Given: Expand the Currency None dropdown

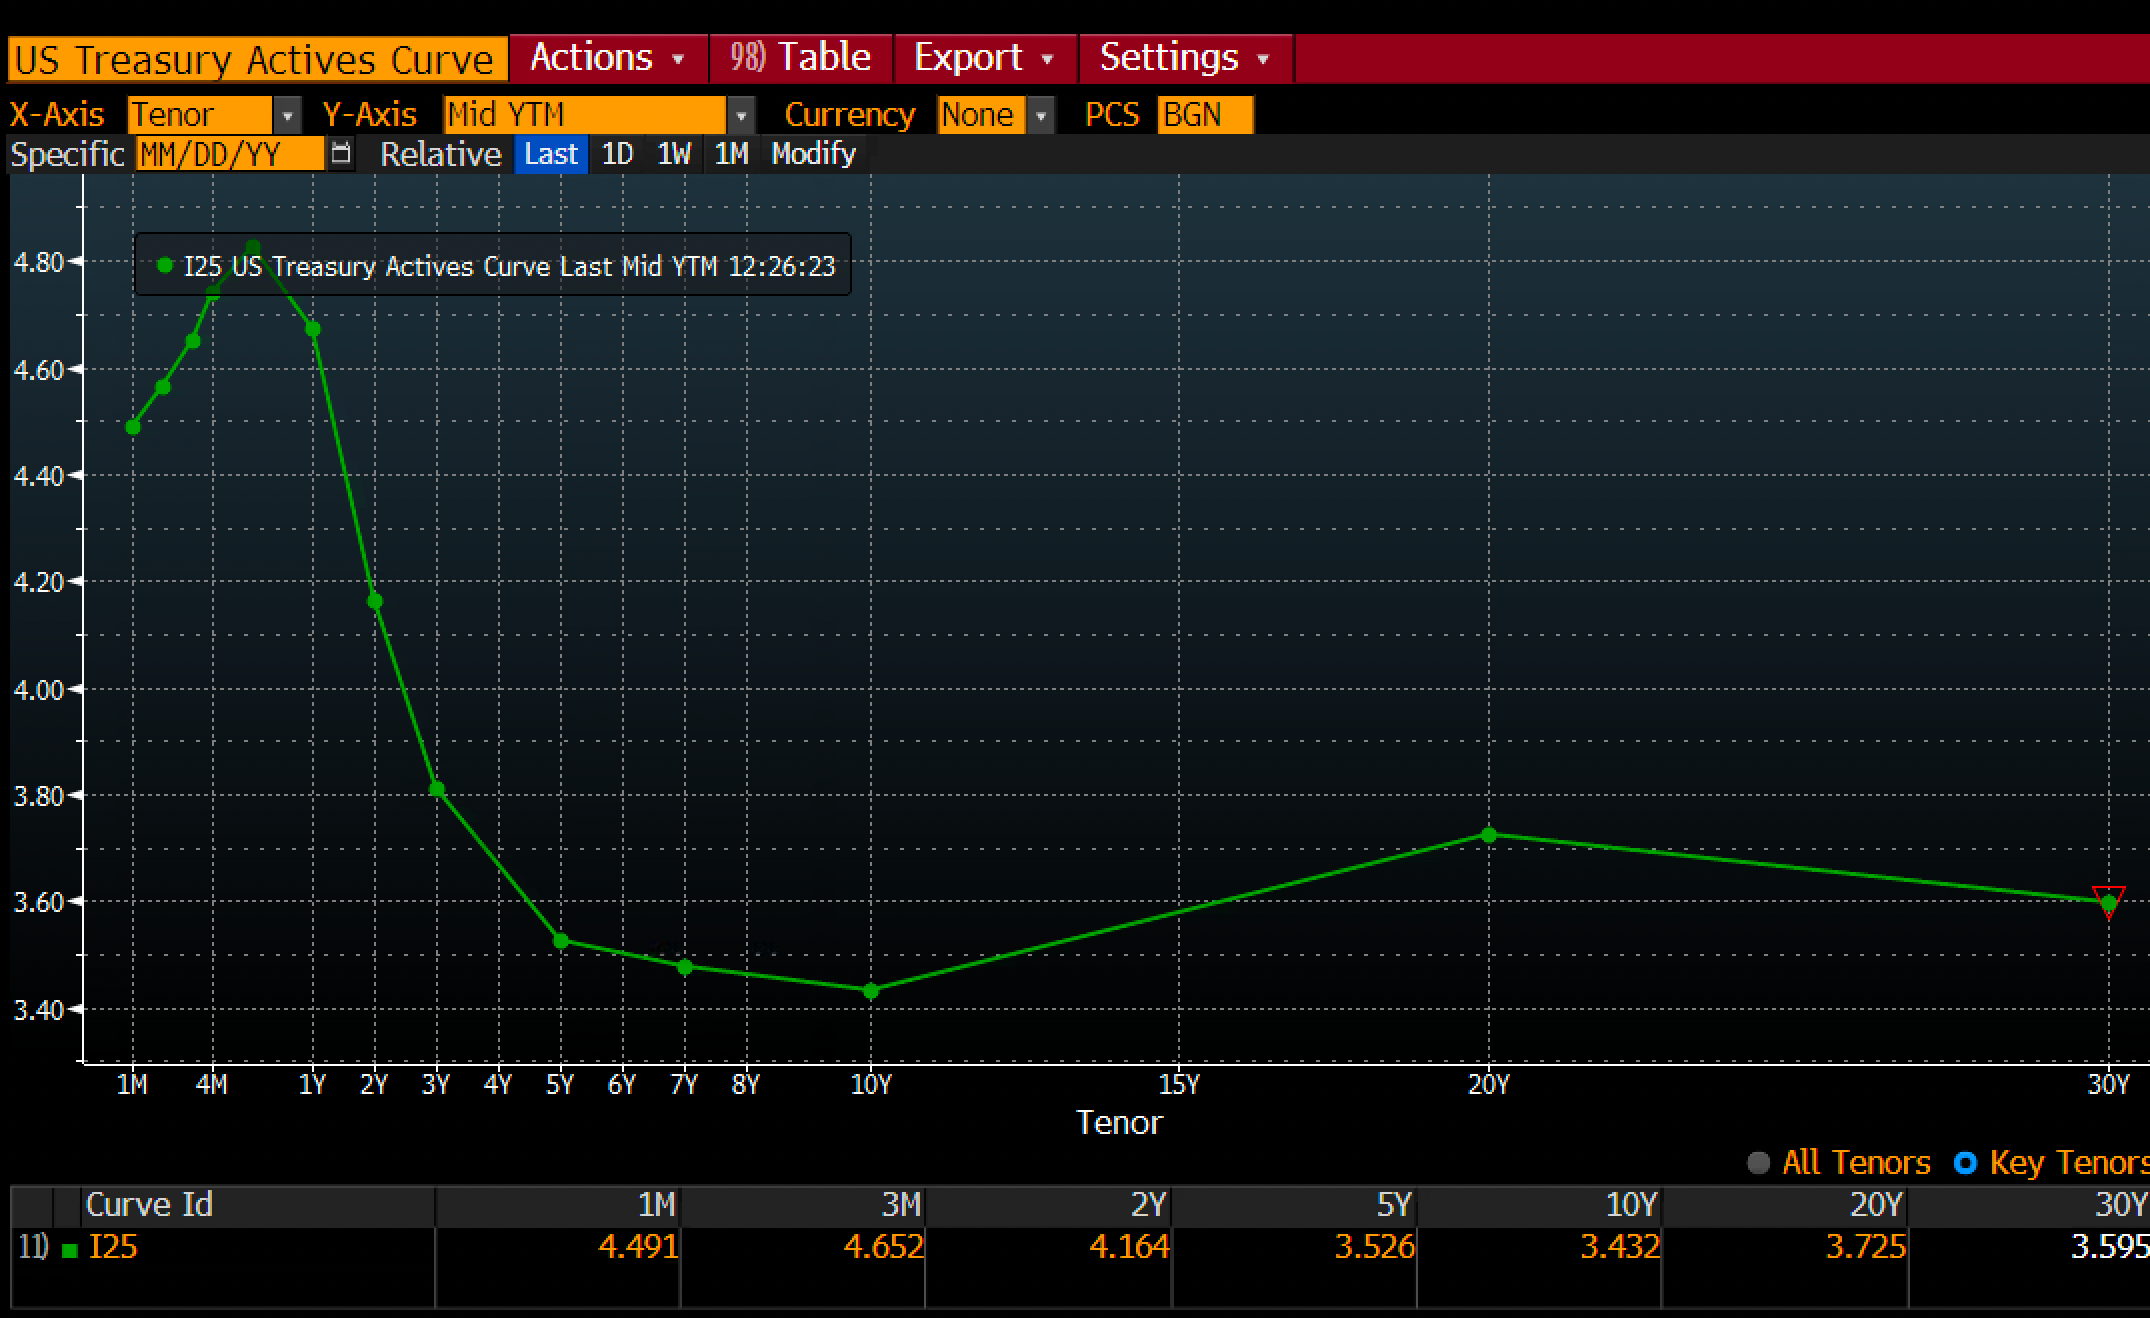Looking at the screenshot, I should pyautogui.click(x=1041, y=116).
